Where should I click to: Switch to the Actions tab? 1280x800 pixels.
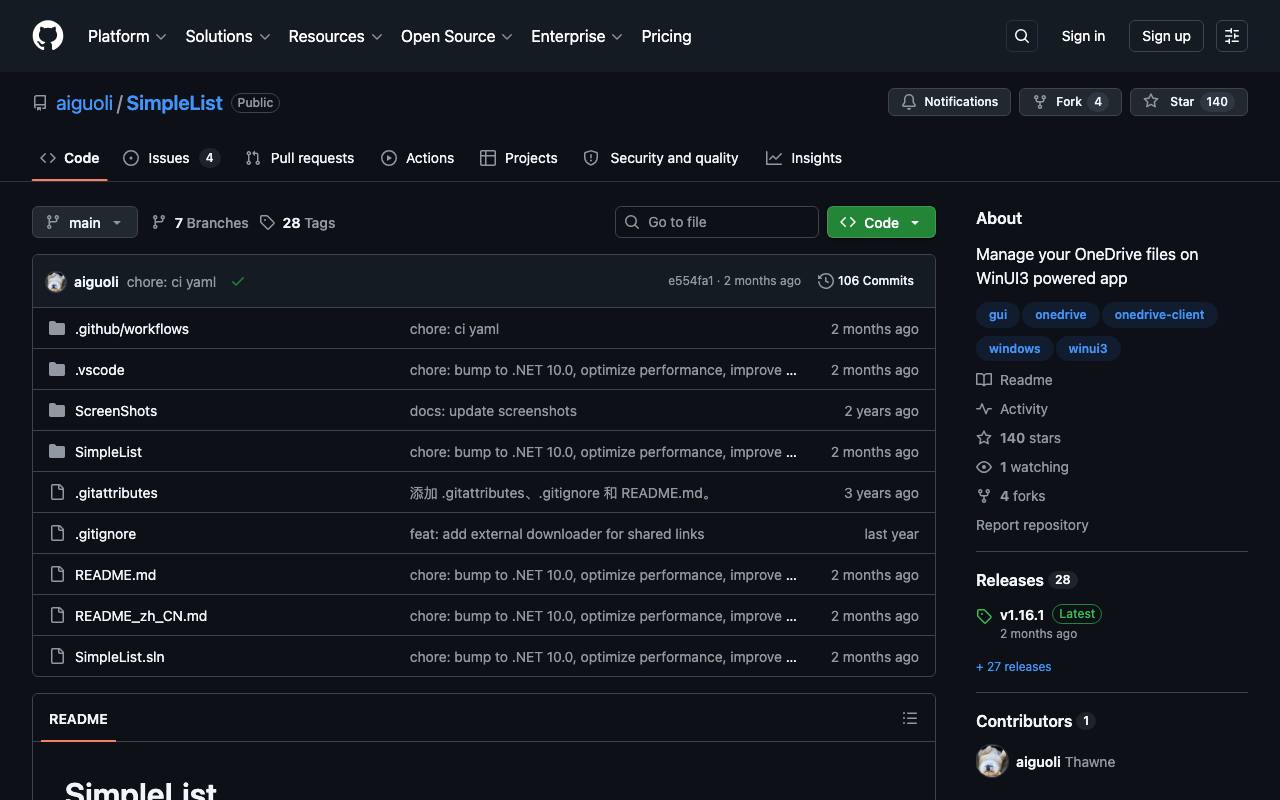417,158
